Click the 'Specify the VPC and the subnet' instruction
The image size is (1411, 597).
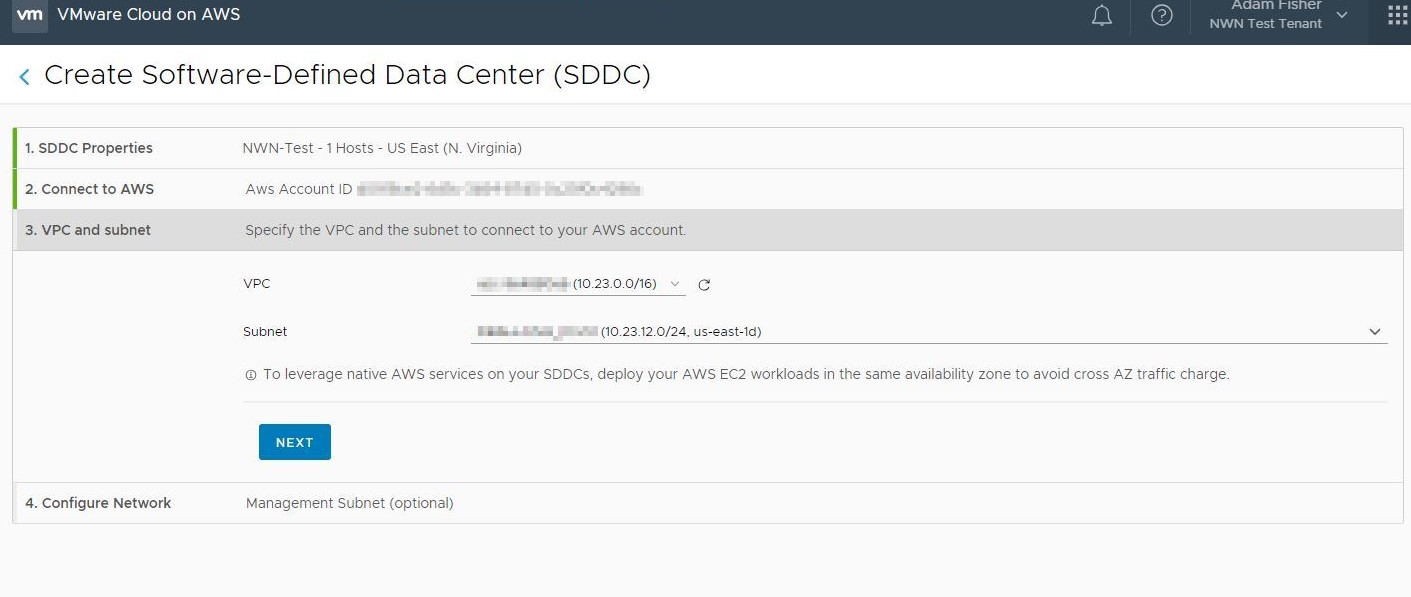466,230
